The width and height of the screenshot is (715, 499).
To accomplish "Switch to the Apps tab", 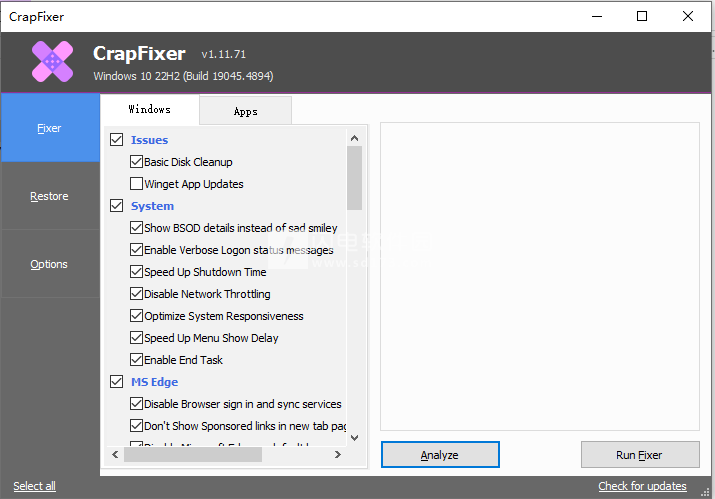I will pos(245,111).
